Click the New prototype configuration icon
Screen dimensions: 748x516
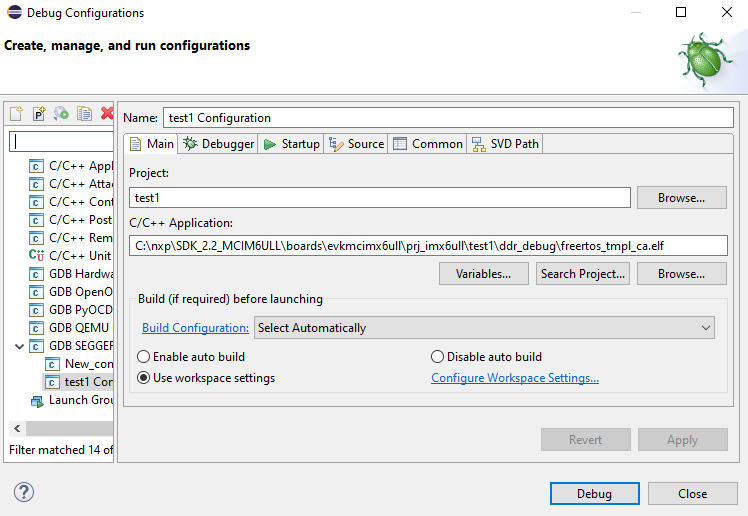click(x=39, y=113)
